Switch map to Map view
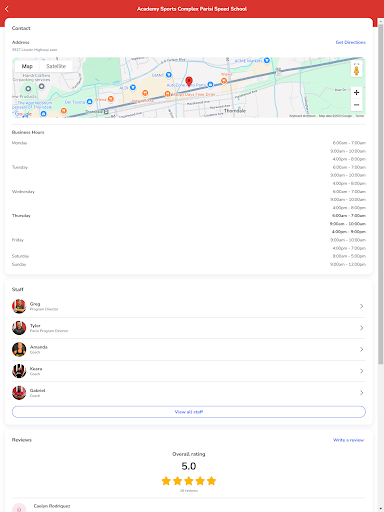Screen dimensions: 384x512 [x=27, y=66]
